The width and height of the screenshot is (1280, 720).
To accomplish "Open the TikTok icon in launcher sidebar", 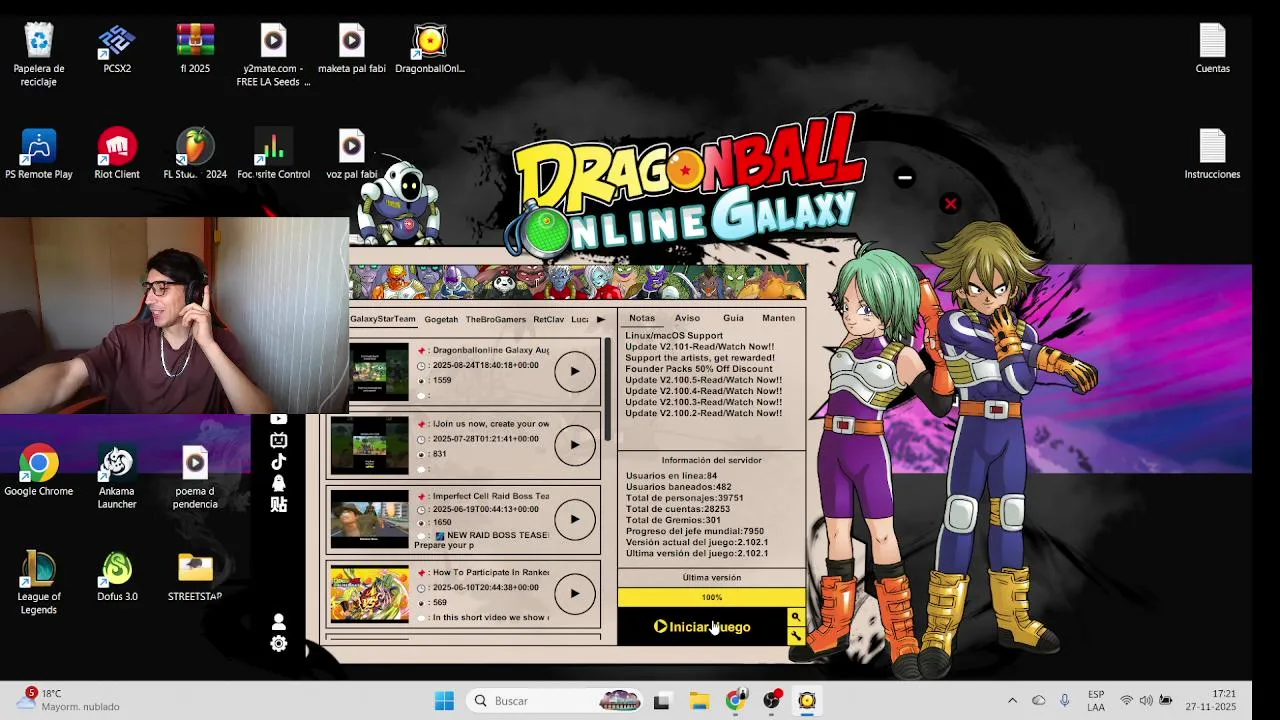I will tap(278, 461).
